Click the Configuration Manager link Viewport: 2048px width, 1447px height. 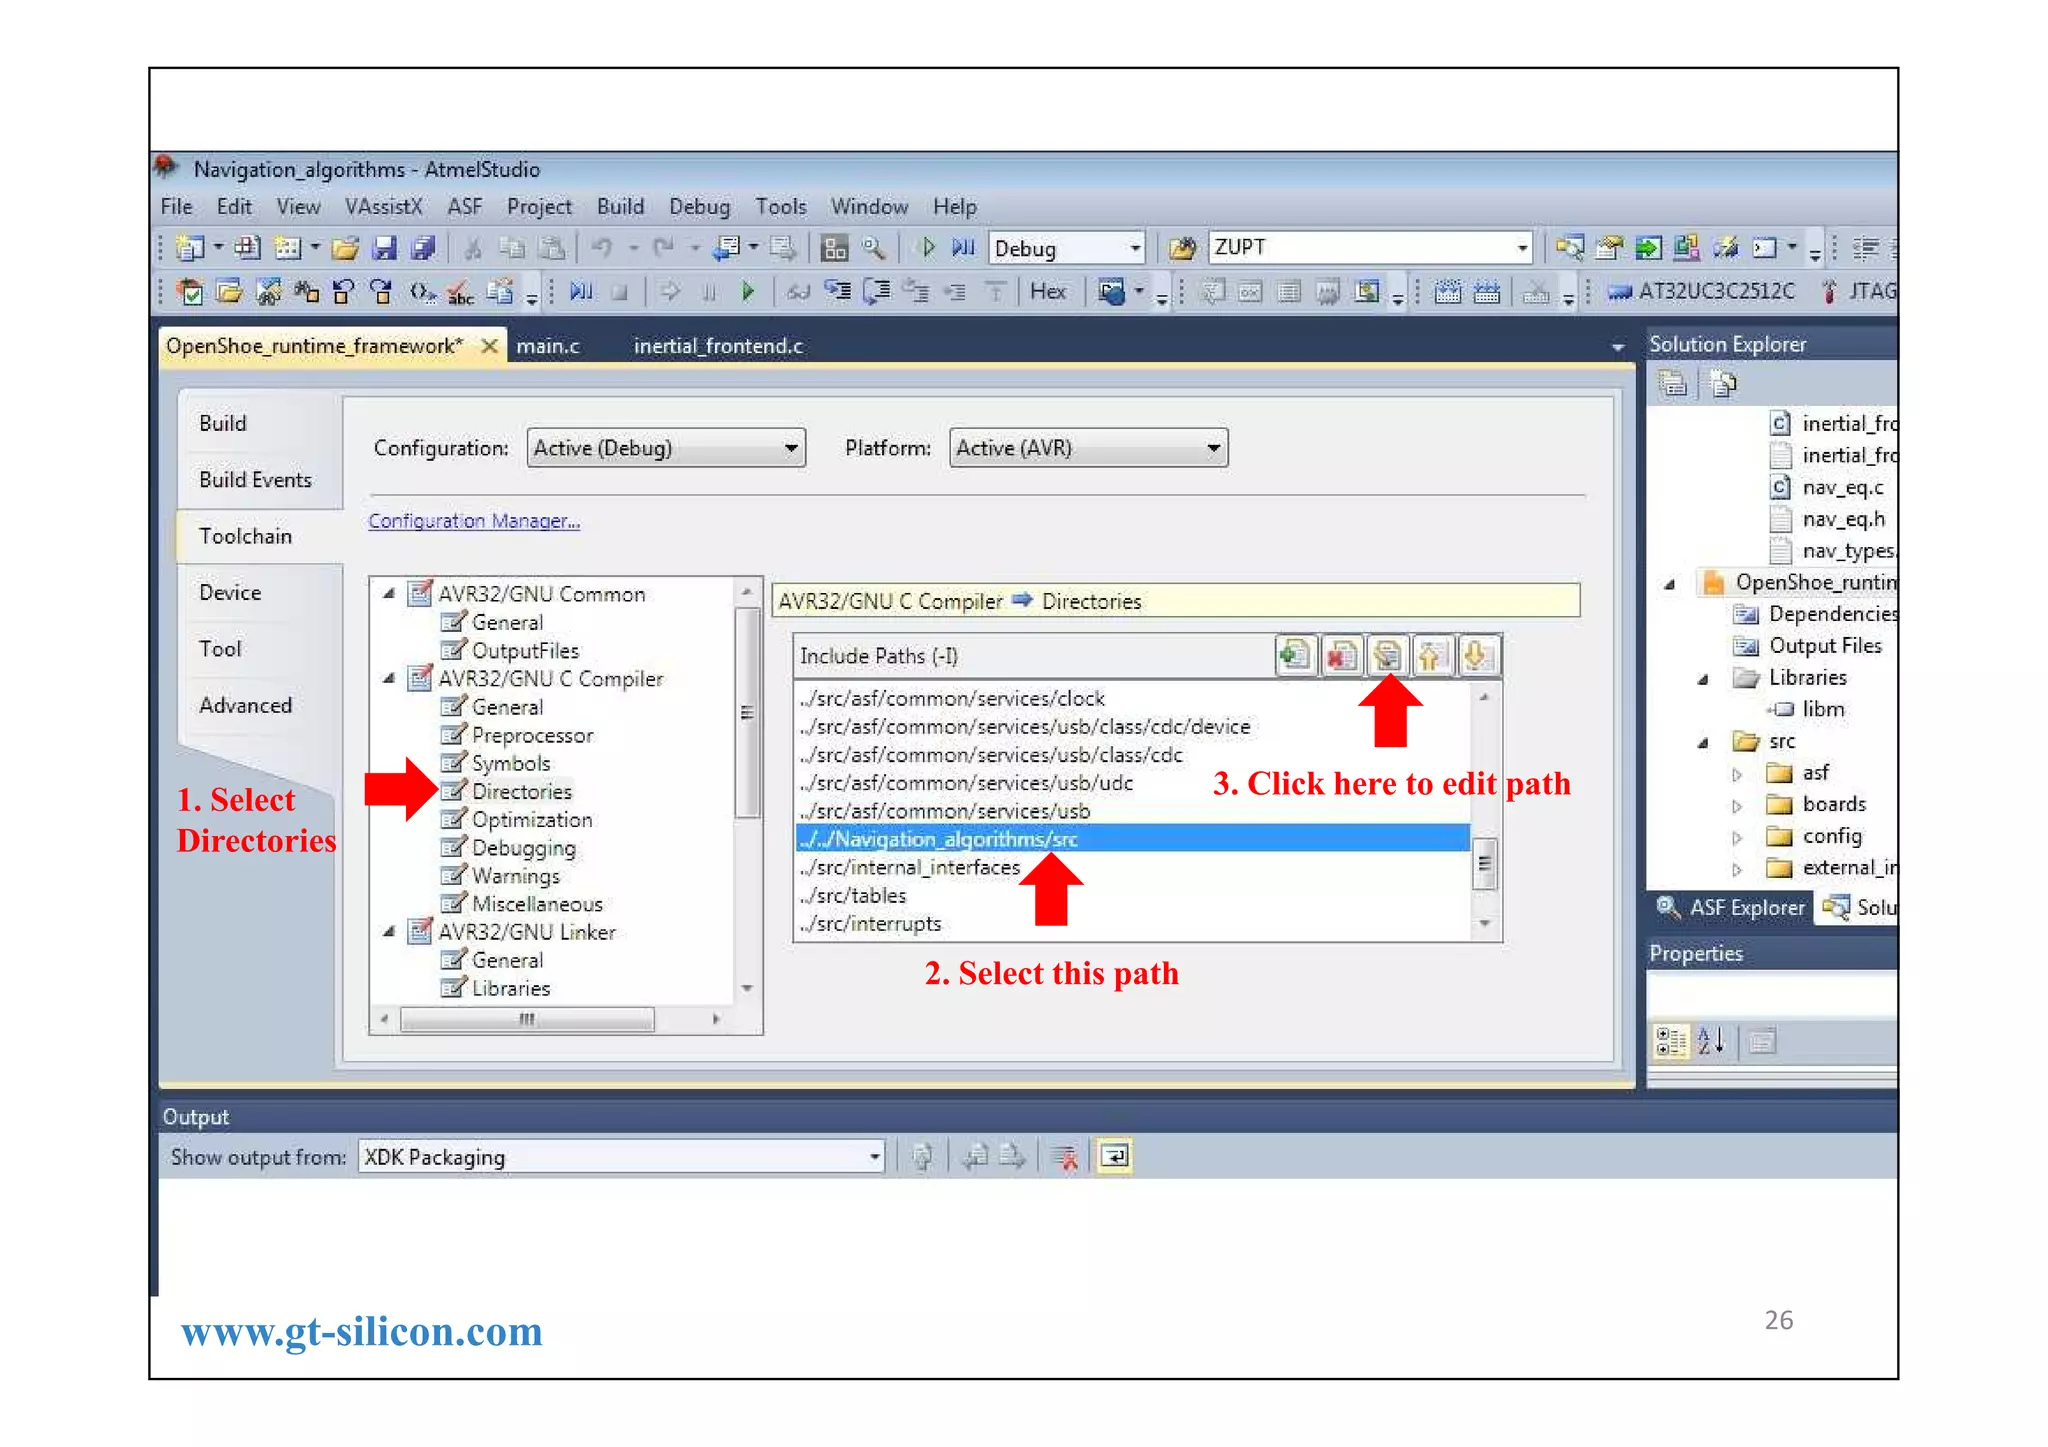click(473, 521)
